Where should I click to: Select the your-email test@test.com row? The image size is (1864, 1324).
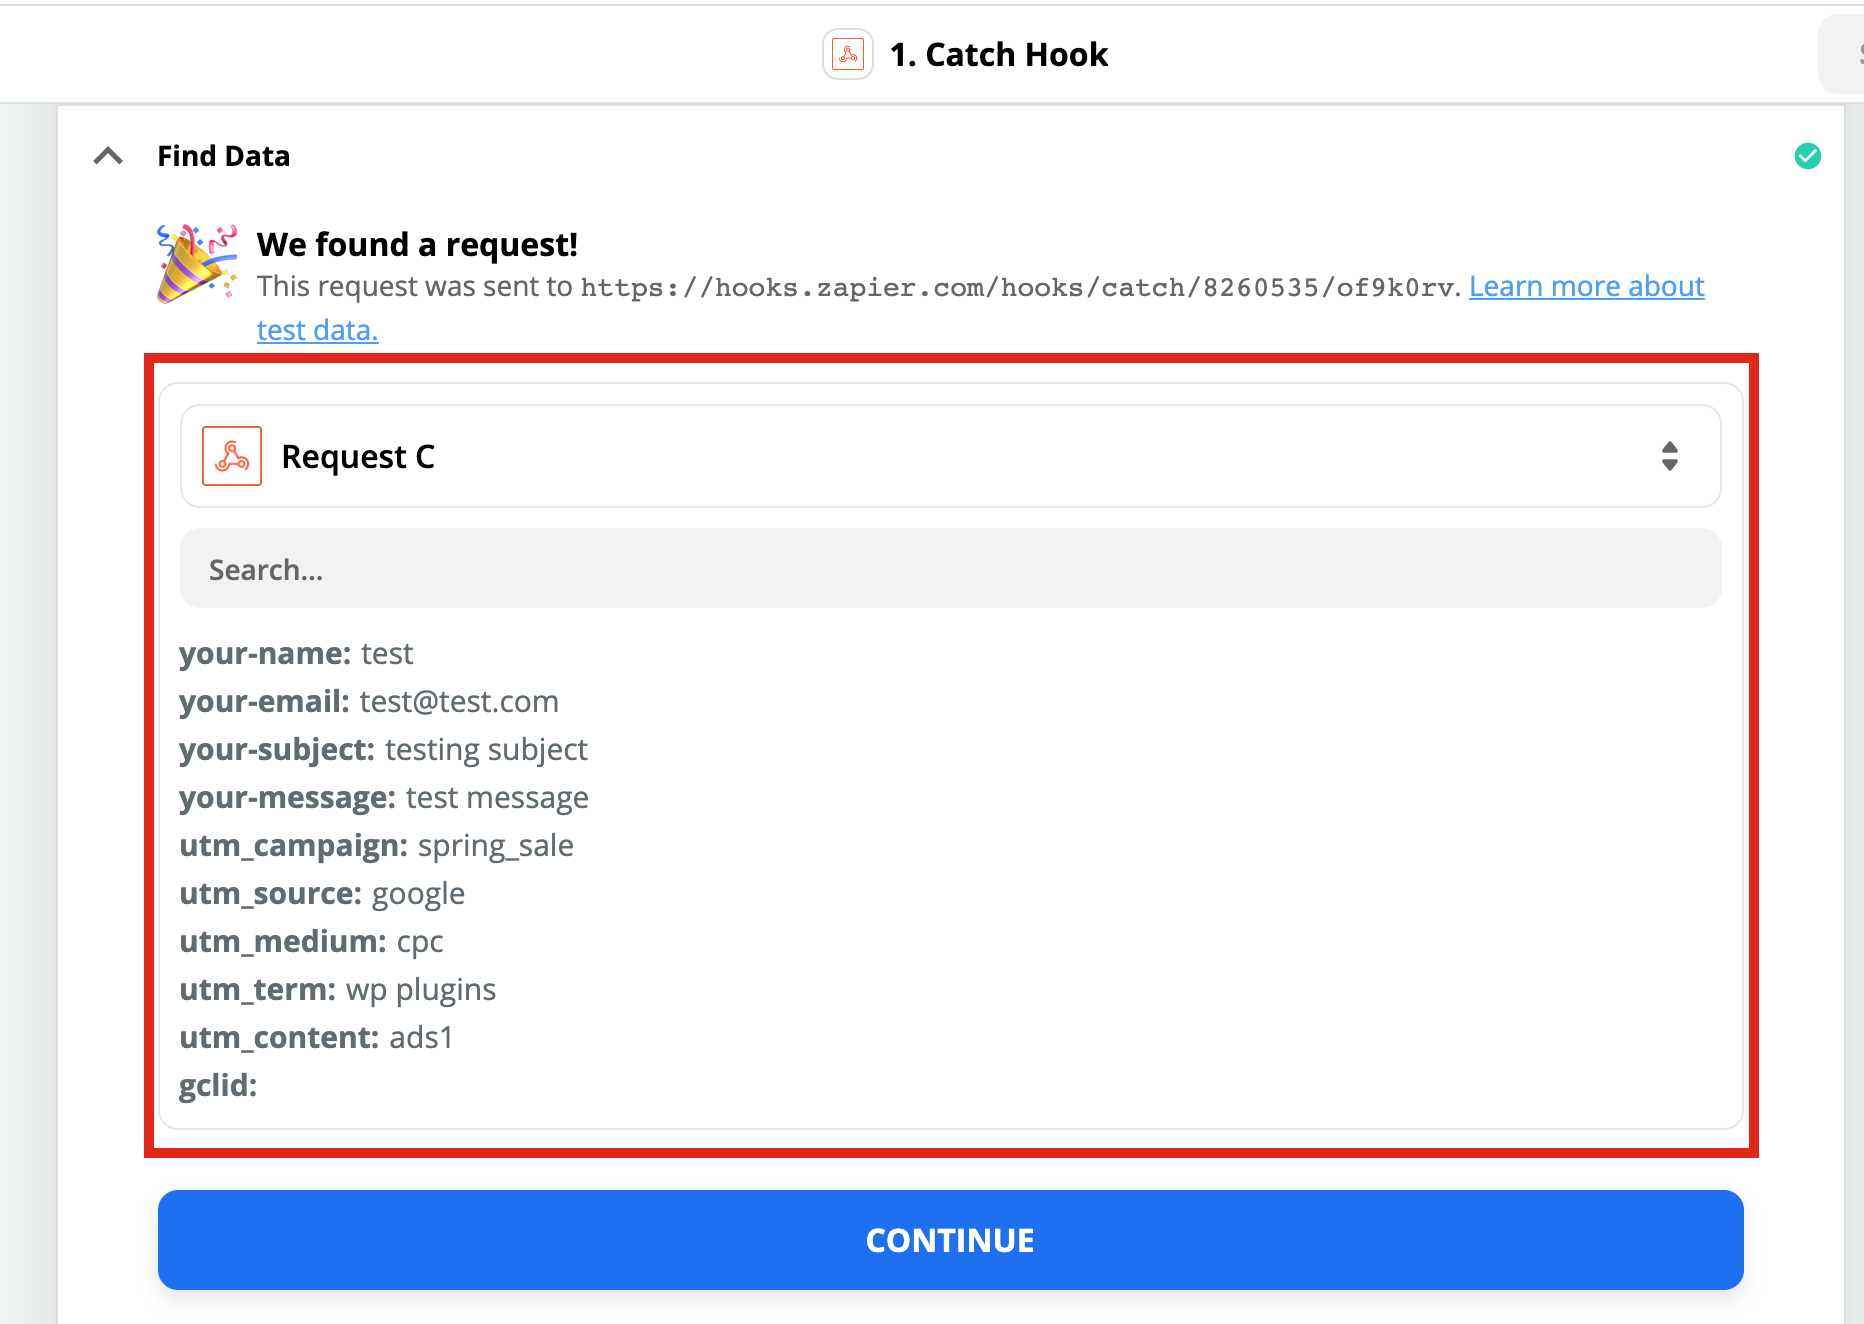click(x=368, y=701)
